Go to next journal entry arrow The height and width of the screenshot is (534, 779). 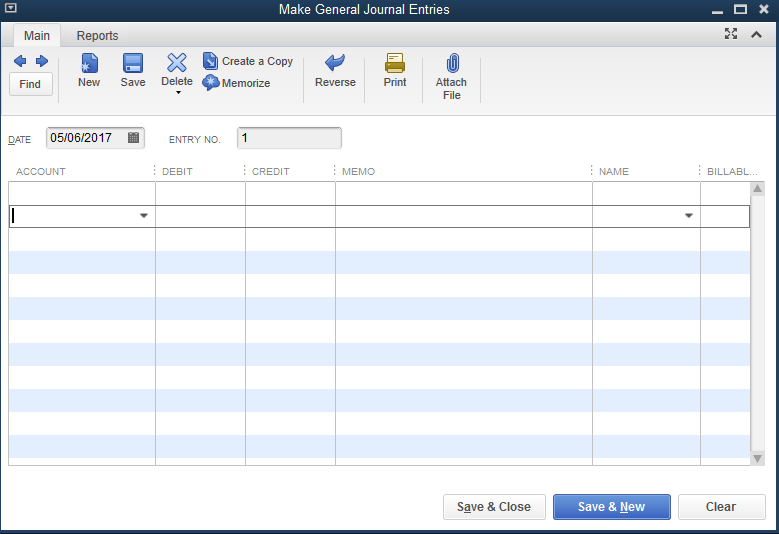click(x=42, y=61)
